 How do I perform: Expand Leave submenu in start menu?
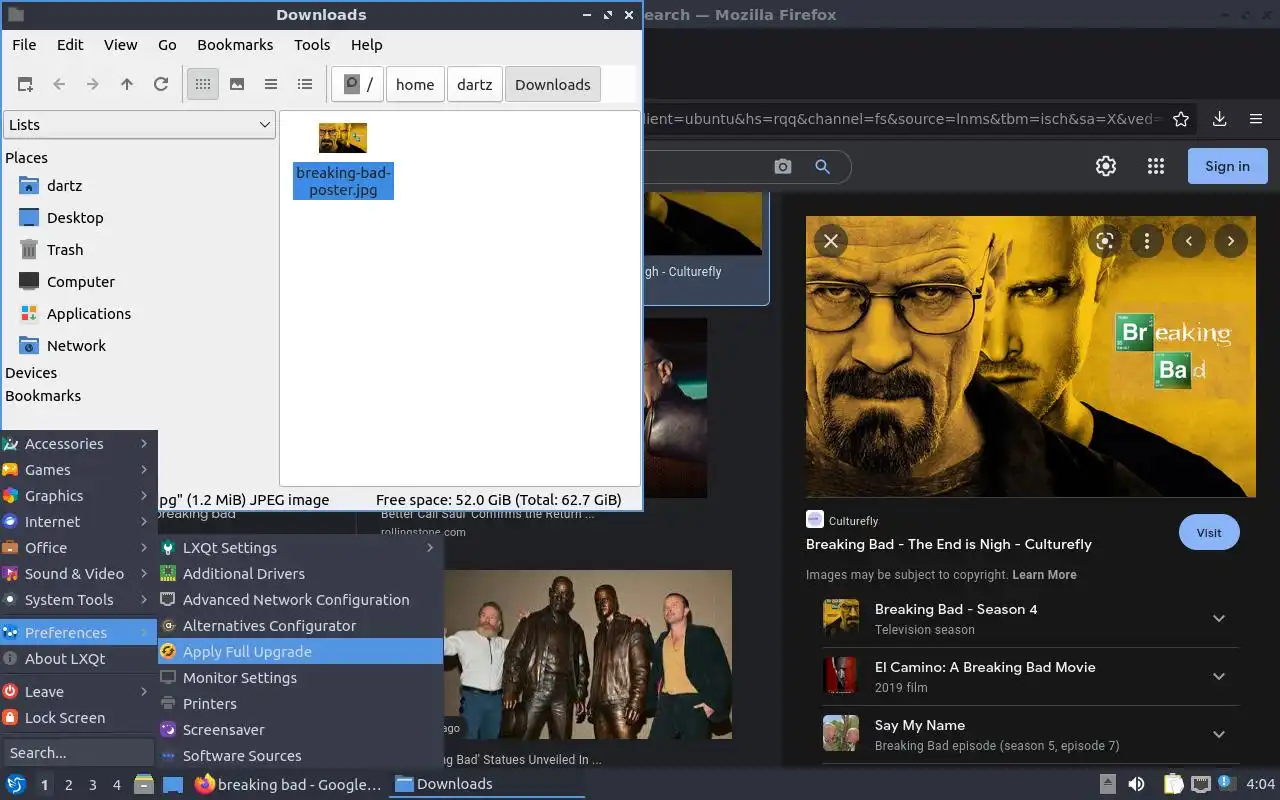tap(79, 692)
